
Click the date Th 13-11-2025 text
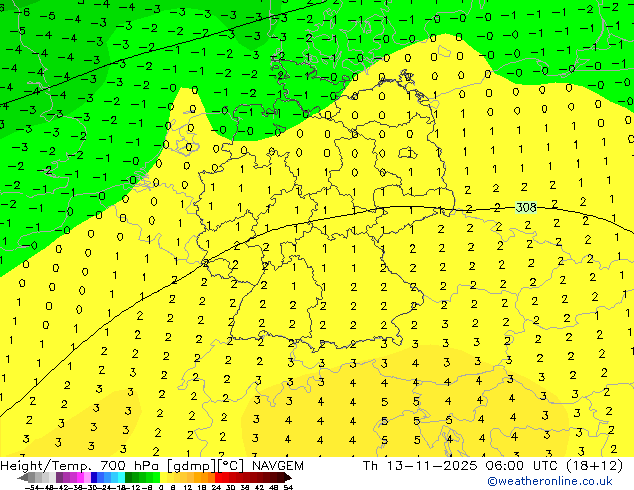[x=421, y=466]
